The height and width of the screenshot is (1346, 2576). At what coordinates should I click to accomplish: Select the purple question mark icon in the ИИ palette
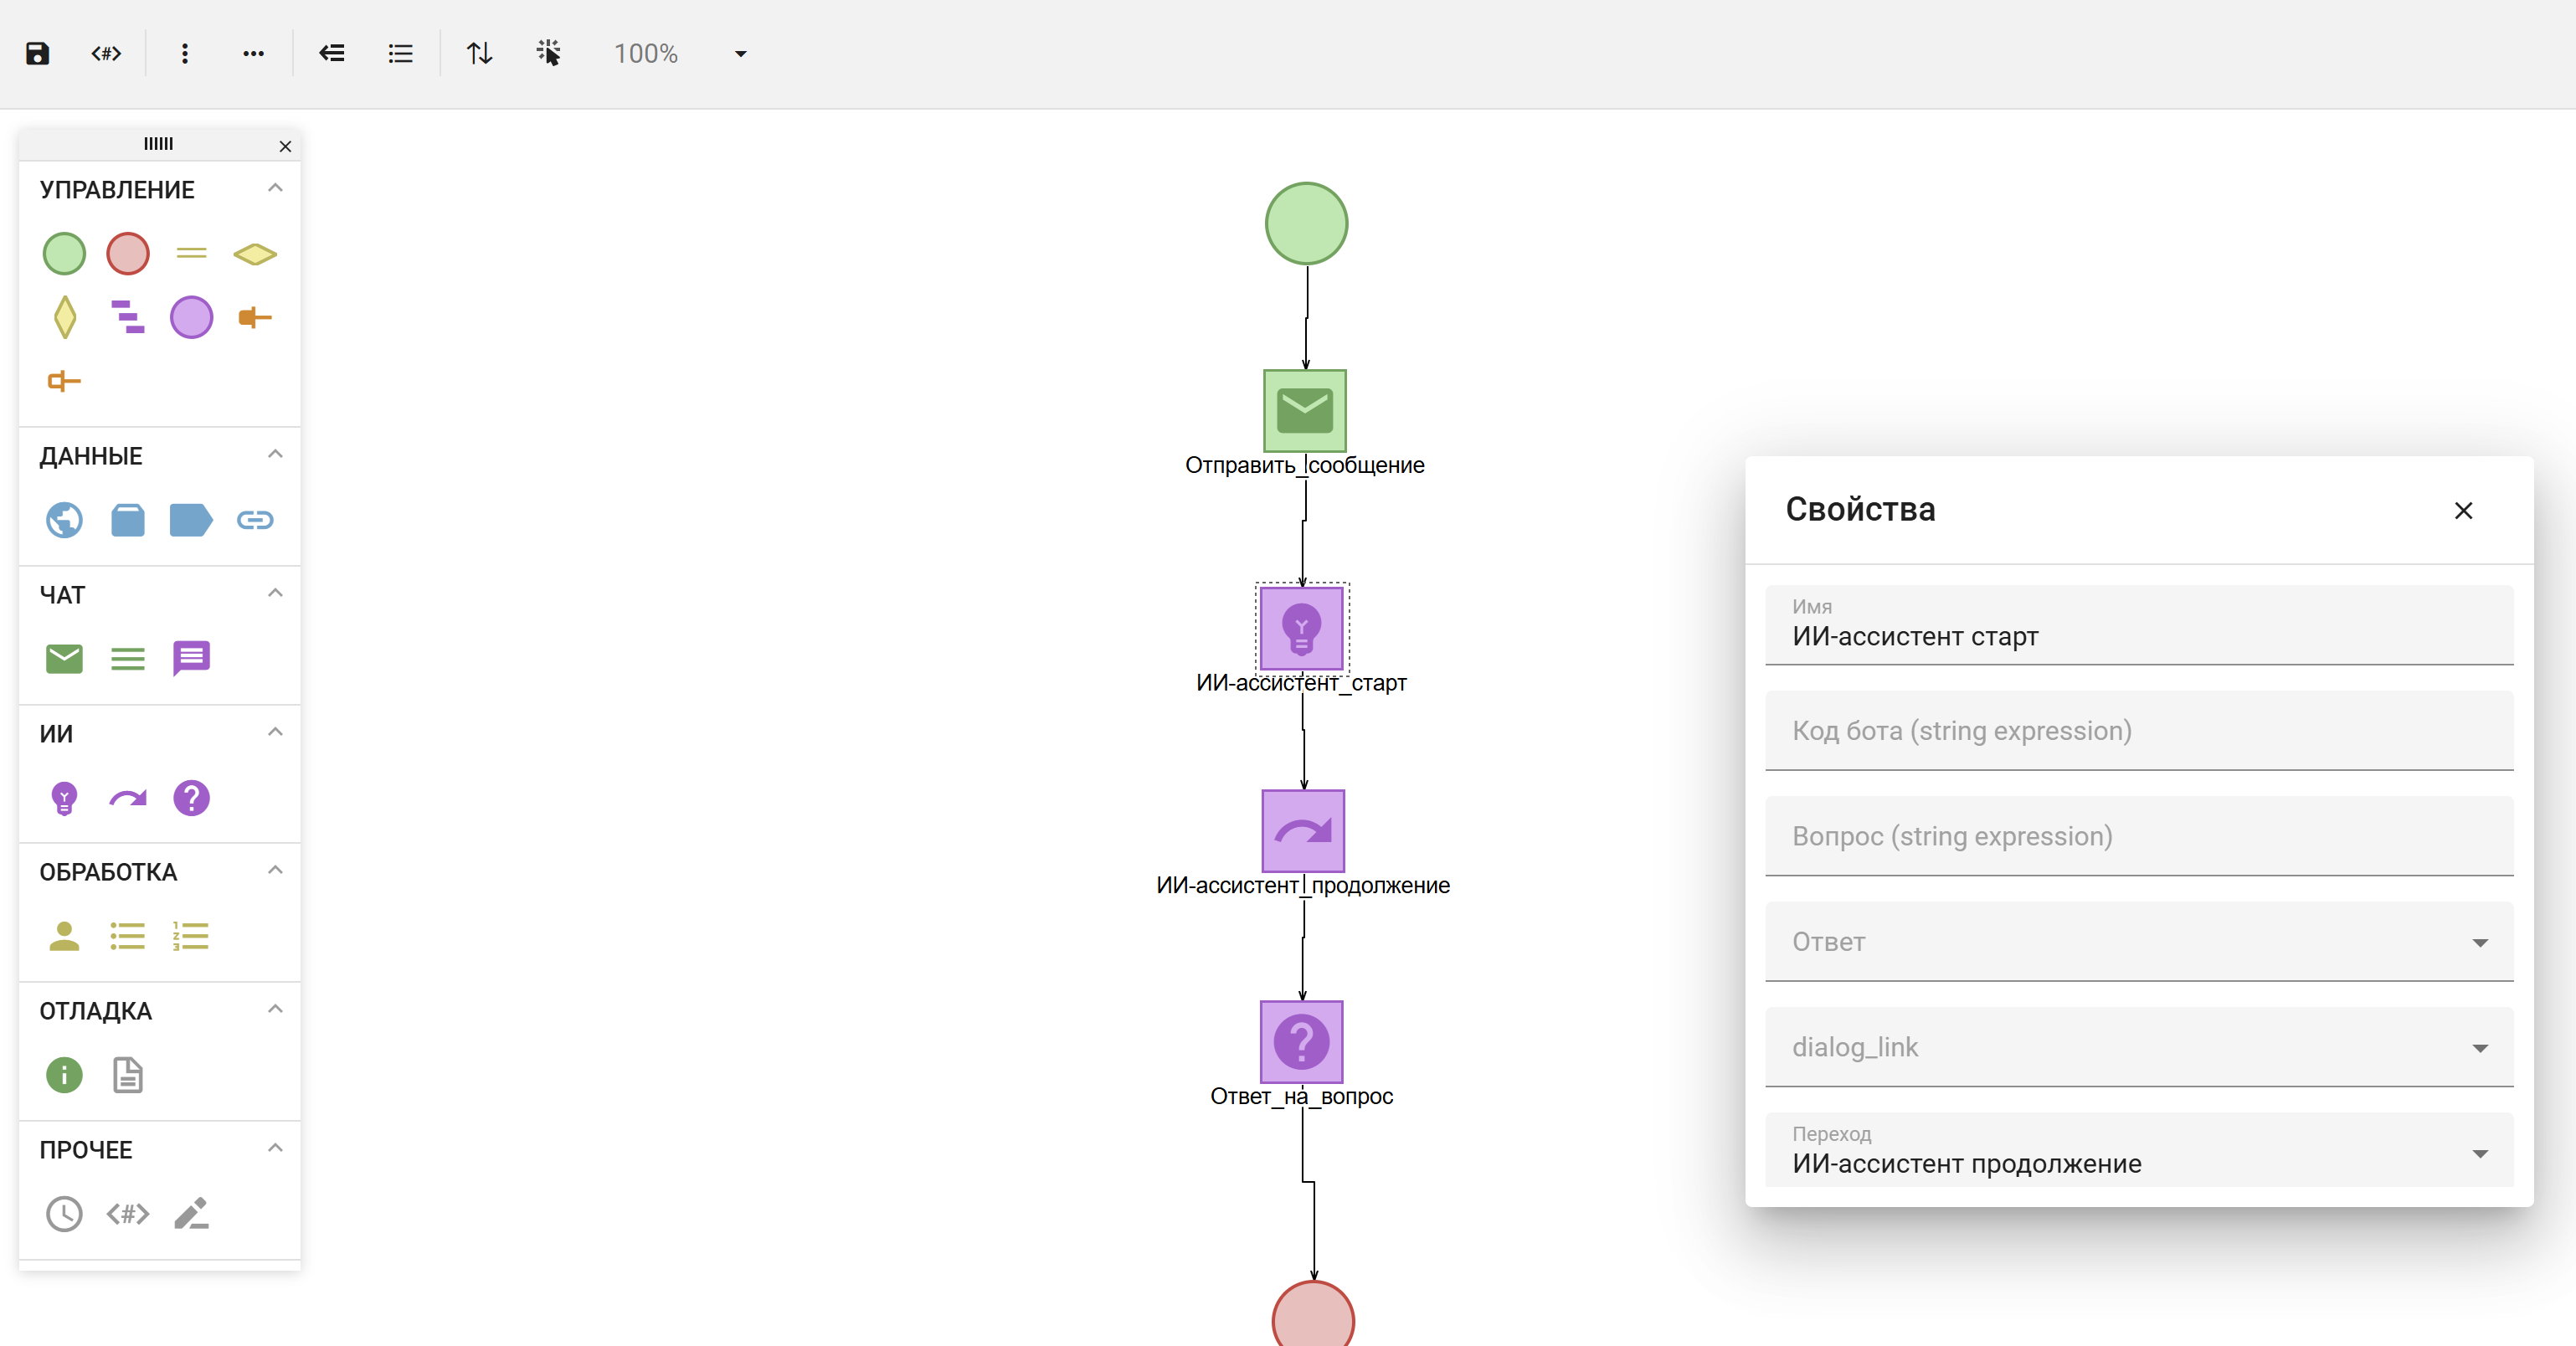click(191, 798)
